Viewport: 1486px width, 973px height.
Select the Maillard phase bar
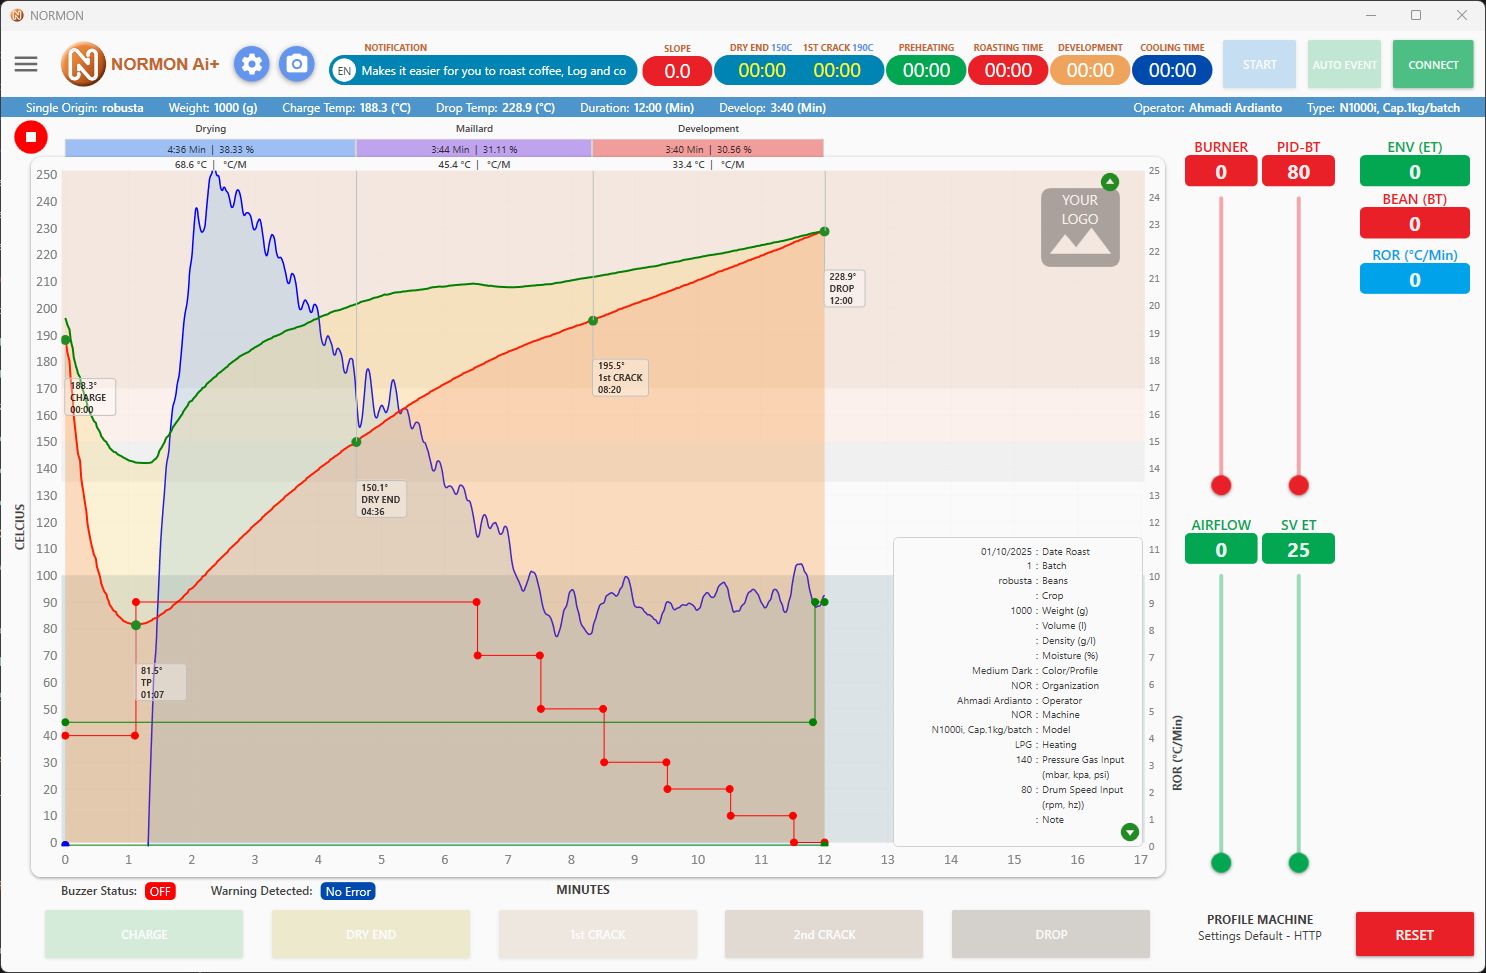474,149
